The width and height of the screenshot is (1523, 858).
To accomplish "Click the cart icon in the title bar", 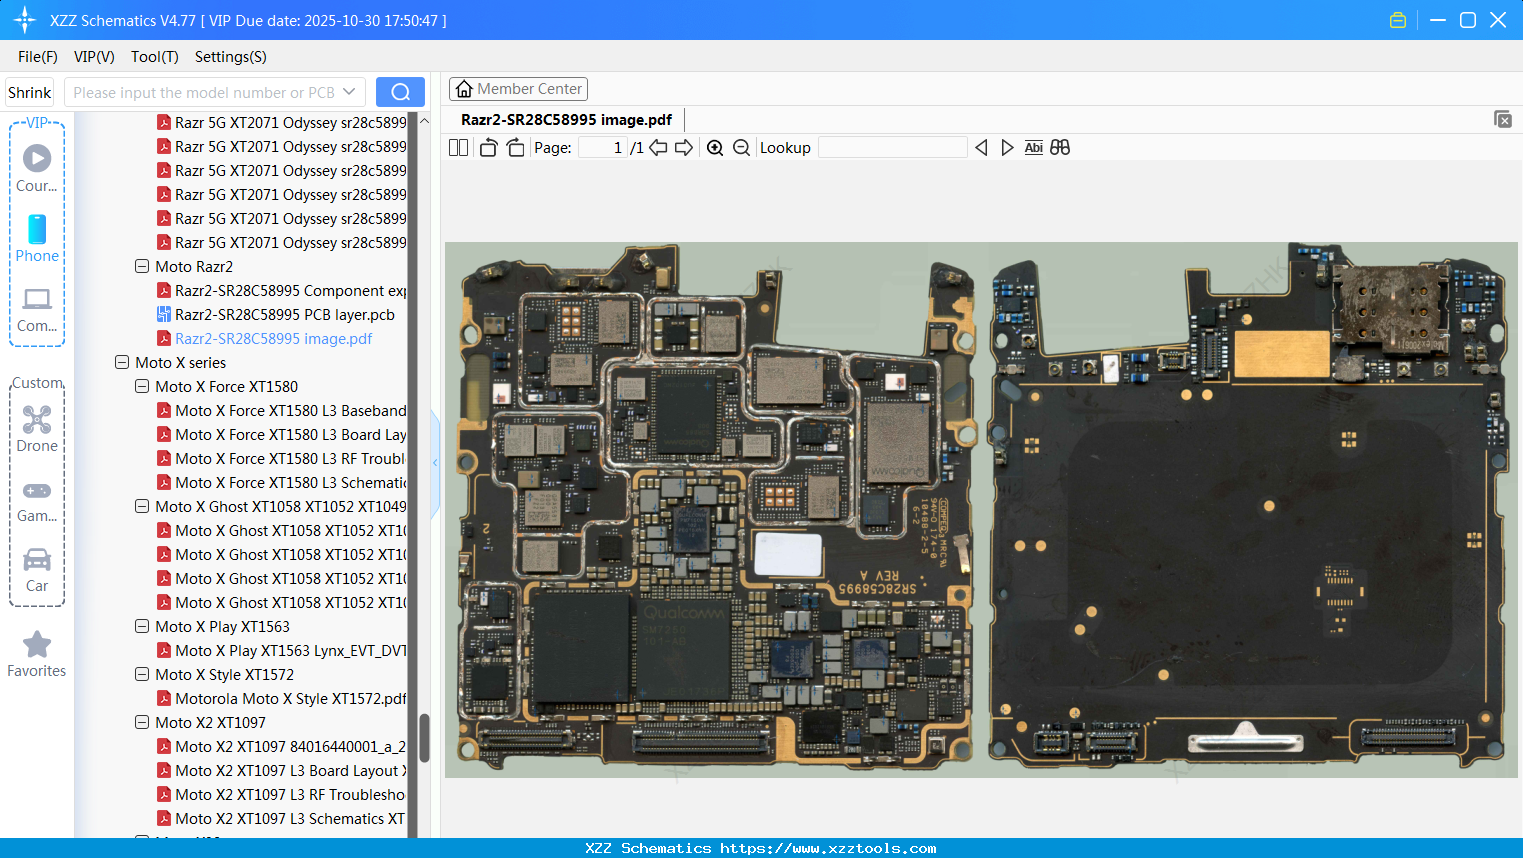I will coord(1398,19).
